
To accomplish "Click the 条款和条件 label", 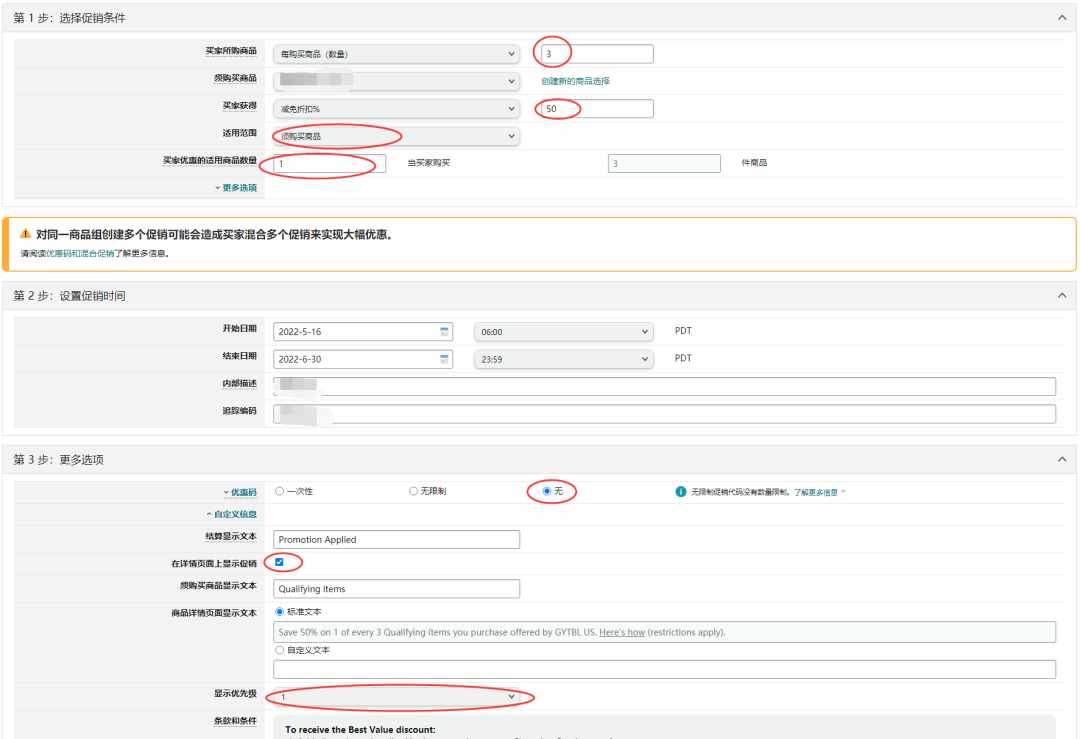I will 235,721.
